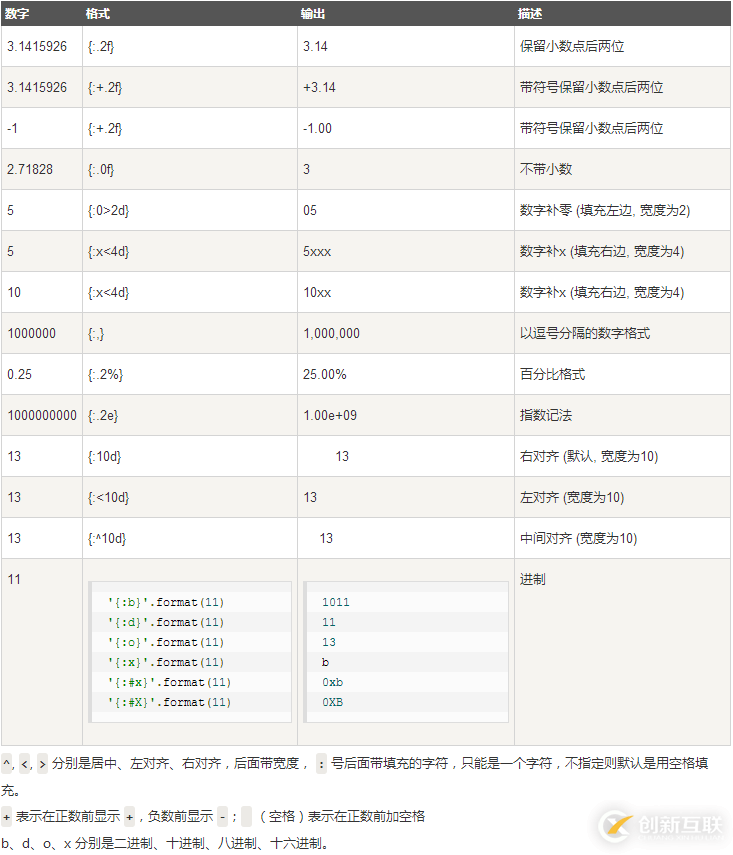Click description 保留小数点后两位
Screen dimensions: 733x855
(x=572, y=46)
